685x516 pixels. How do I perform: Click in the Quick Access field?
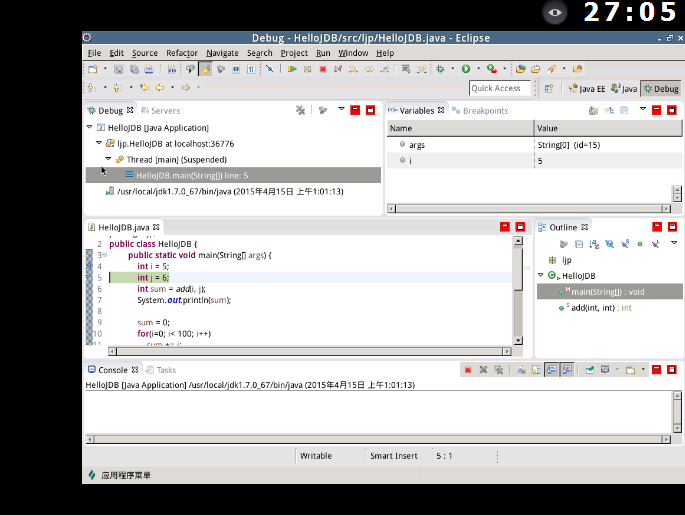(x=500, y=89)
